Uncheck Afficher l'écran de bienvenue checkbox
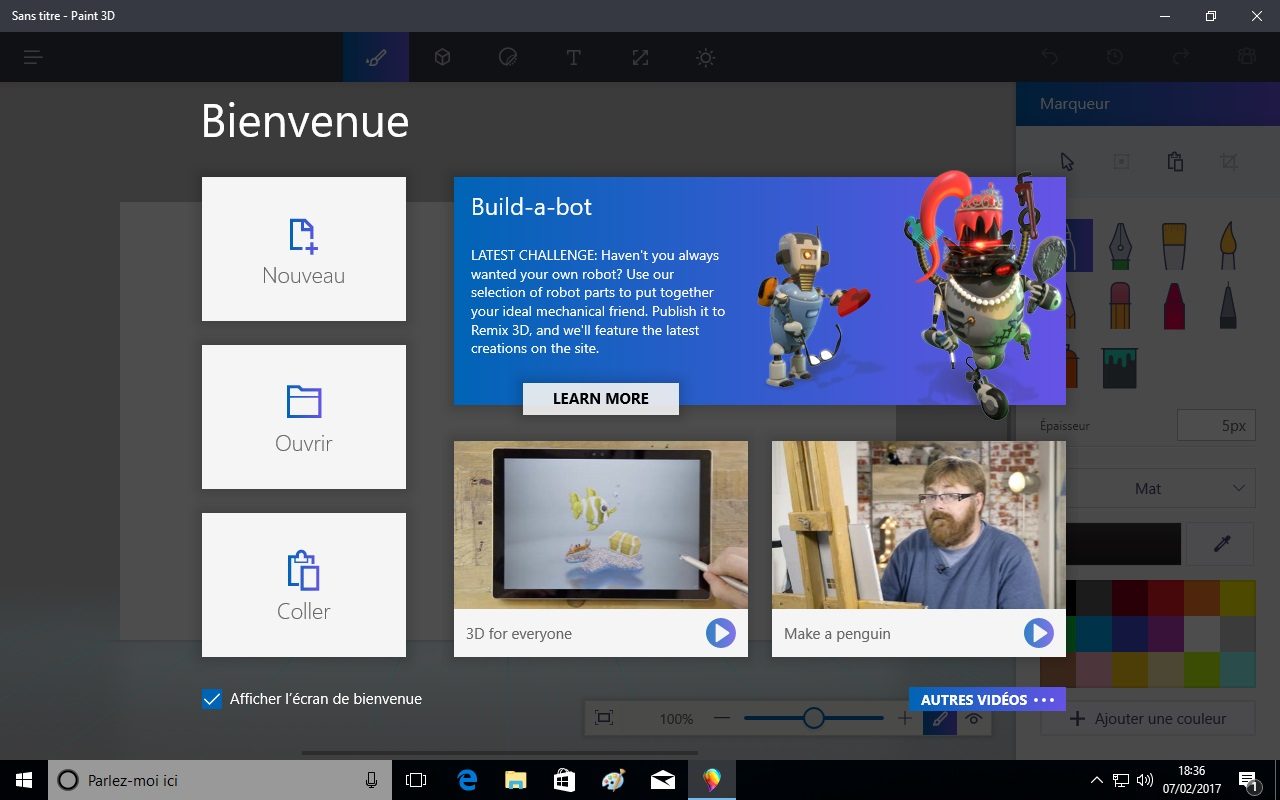The image size is (1280, 800). tap(212, 699)
